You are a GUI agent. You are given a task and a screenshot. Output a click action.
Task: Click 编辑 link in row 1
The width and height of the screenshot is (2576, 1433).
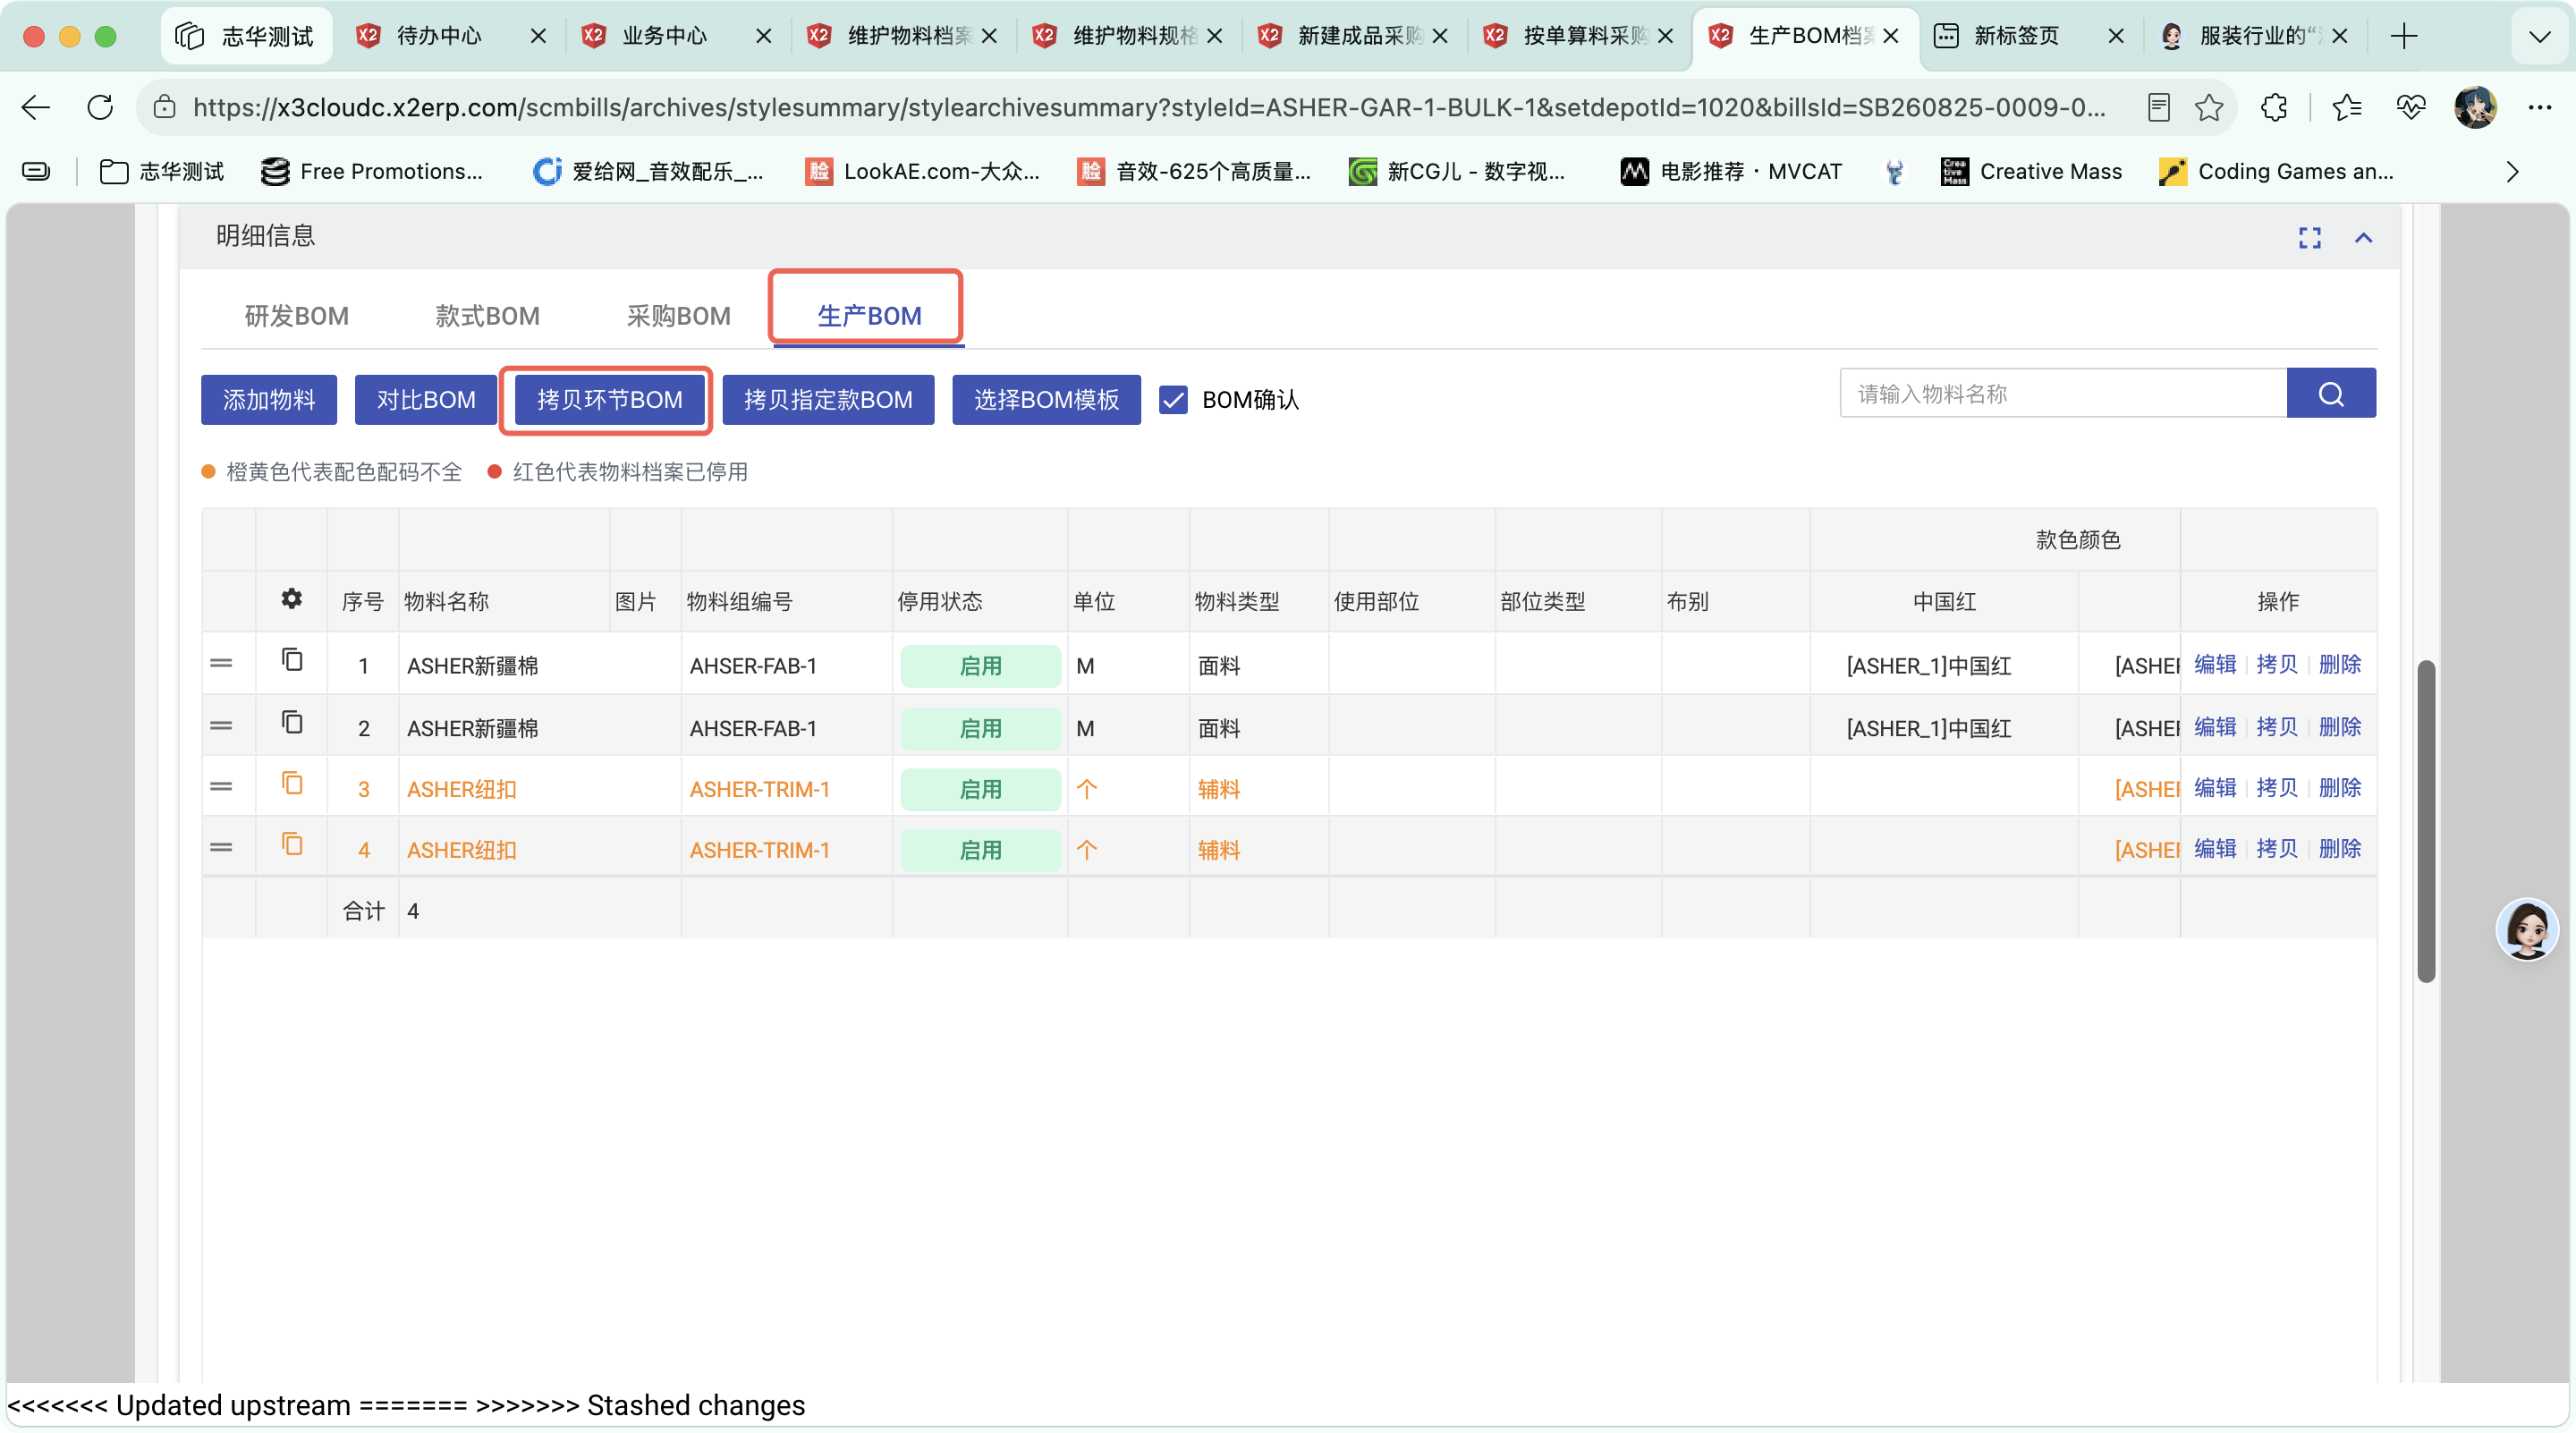coord(2214,664)
